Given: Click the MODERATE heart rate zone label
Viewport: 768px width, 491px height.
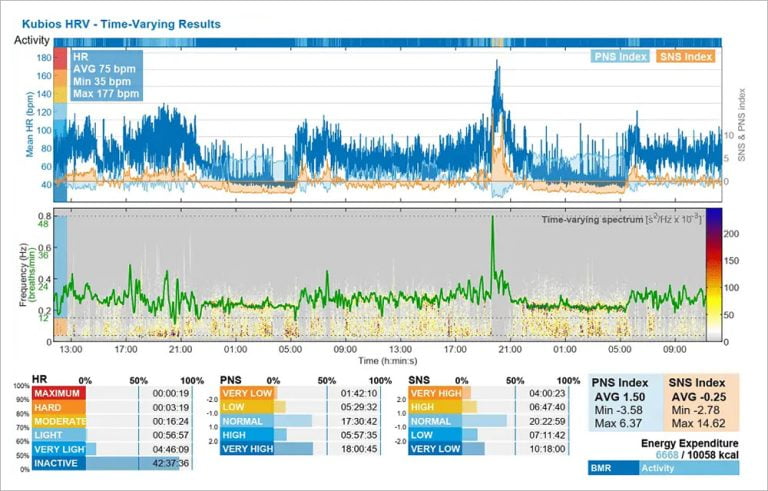Looking at the screenshot, I should pos(59,421).
